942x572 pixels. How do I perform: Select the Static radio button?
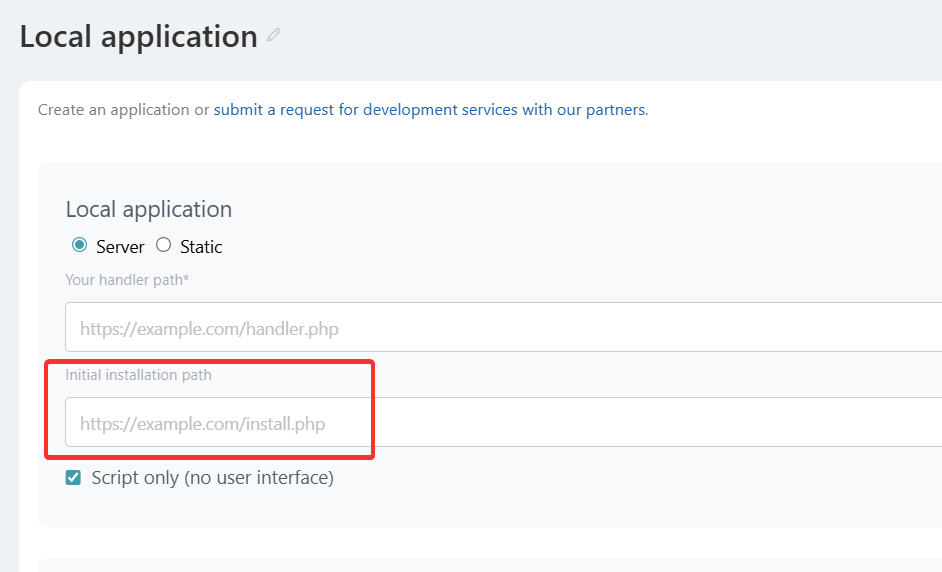(x=163, y=246)
